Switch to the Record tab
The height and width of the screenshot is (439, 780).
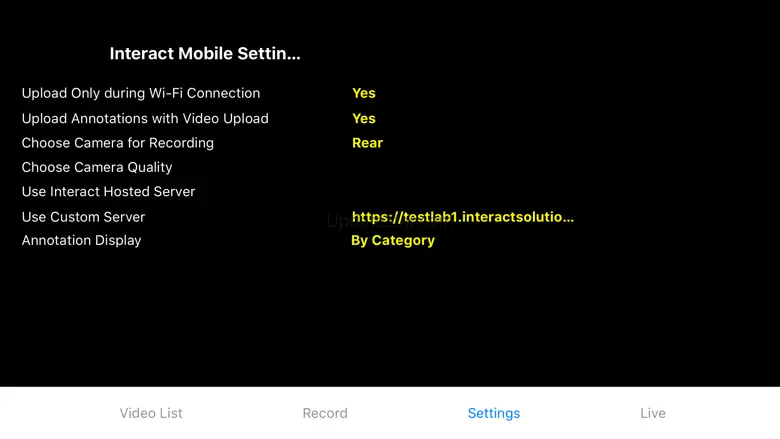(x=325, y=413)
